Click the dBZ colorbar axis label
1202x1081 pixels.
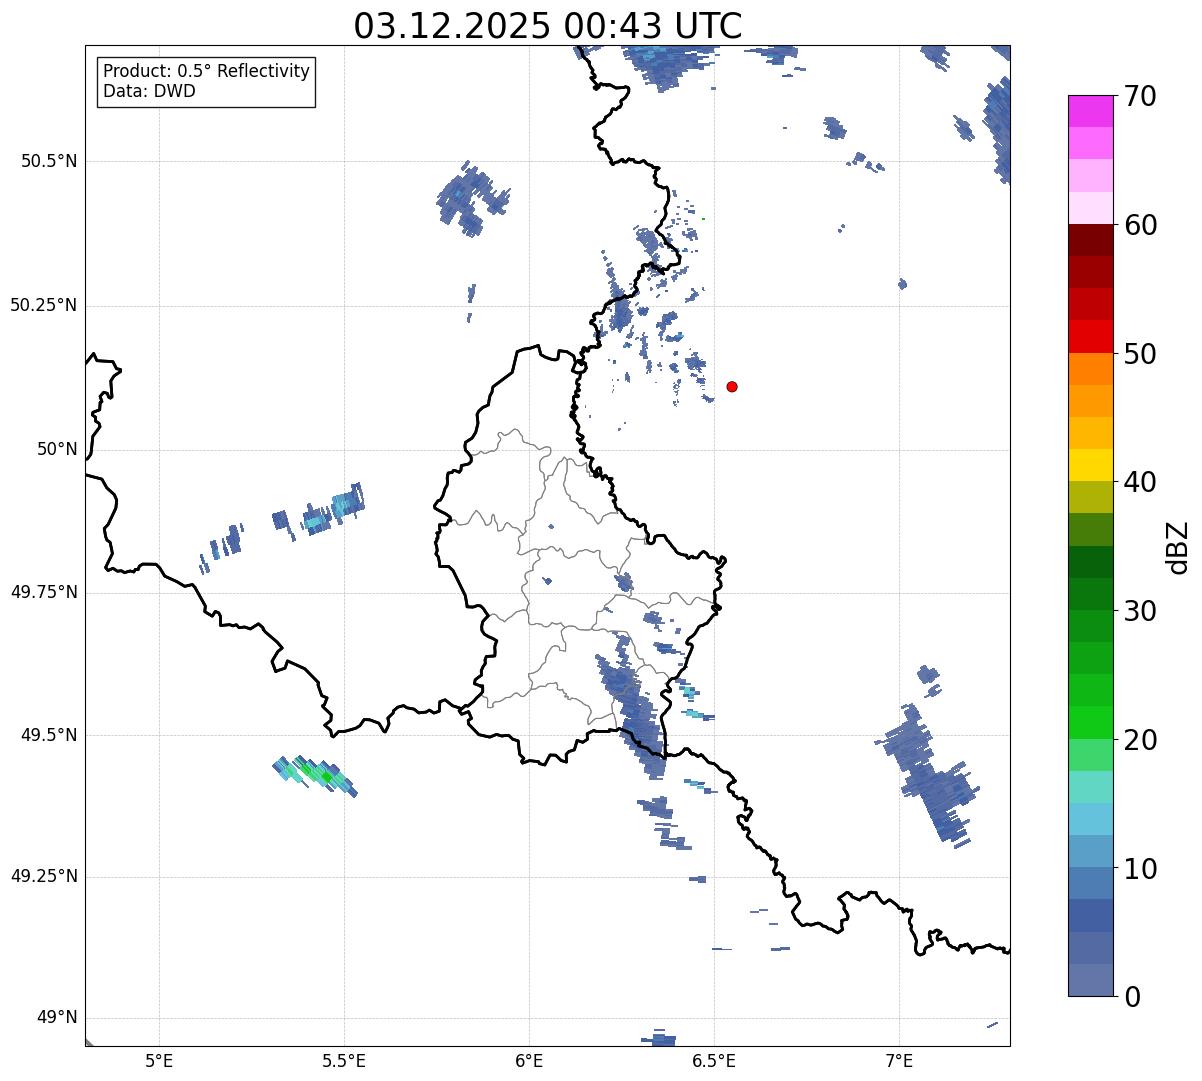click(1178, 546)
